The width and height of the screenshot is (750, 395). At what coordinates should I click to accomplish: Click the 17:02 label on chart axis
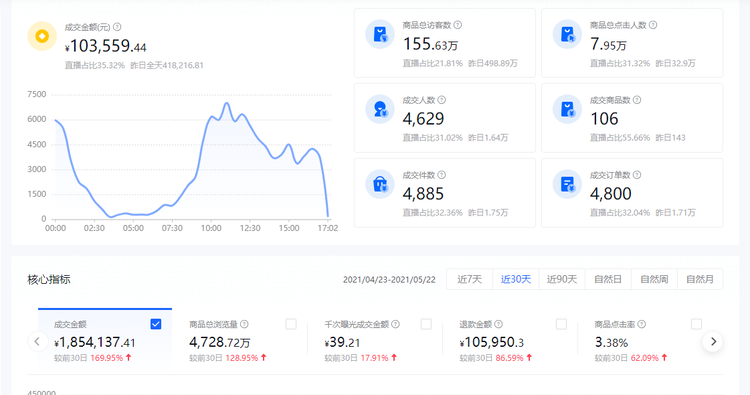pos(328,228)
